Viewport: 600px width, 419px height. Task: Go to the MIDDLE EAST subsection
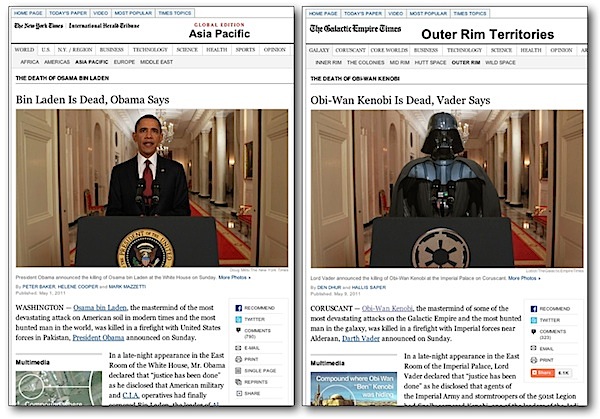pyautogui.click(x=157, y=62)
